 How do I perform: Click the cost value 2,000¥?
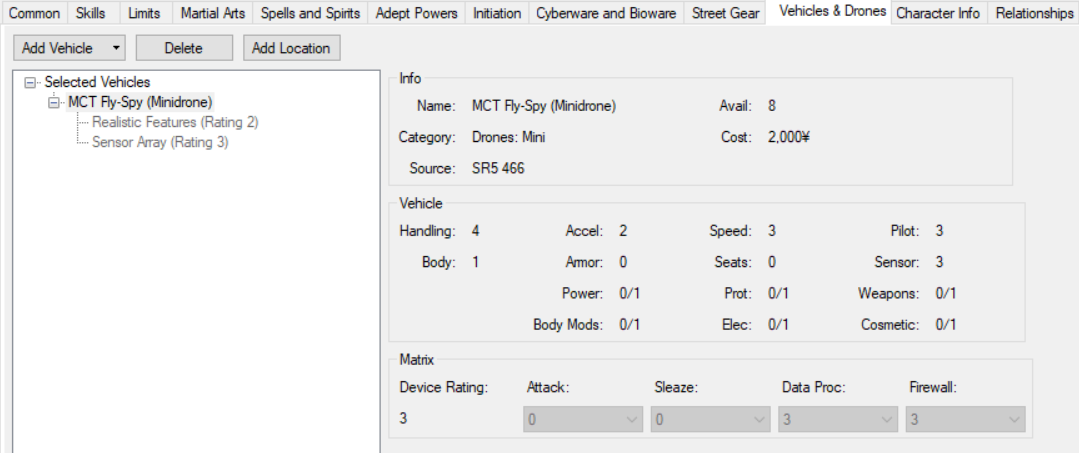click(x=789, y=138)
